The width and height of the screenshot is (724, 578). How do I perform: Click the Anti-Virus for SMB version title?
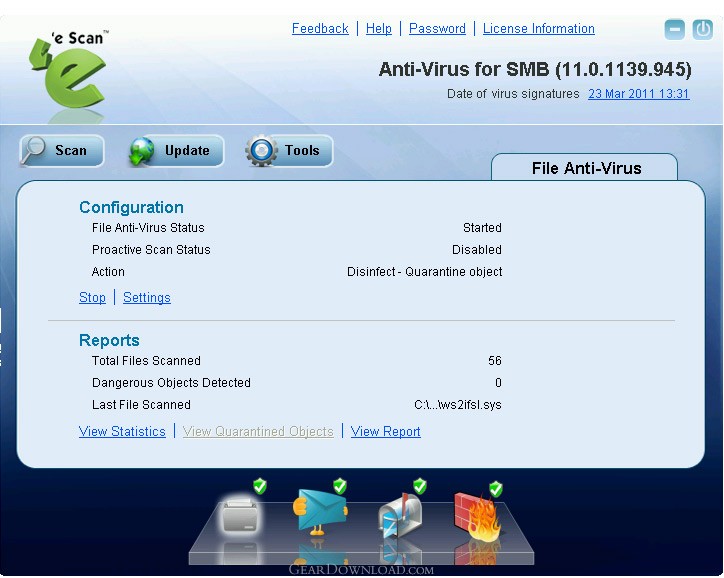[x=535, y=70]
